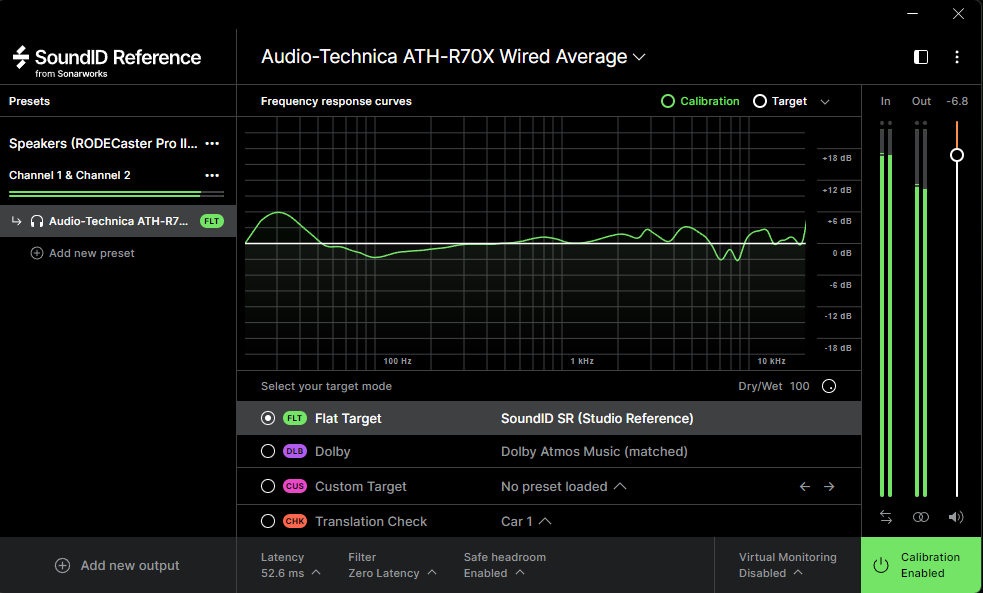This screenshot has width=983, height=593.
Task: Click the mono monitoring overlapping circles icon
Action: (921, 517)
